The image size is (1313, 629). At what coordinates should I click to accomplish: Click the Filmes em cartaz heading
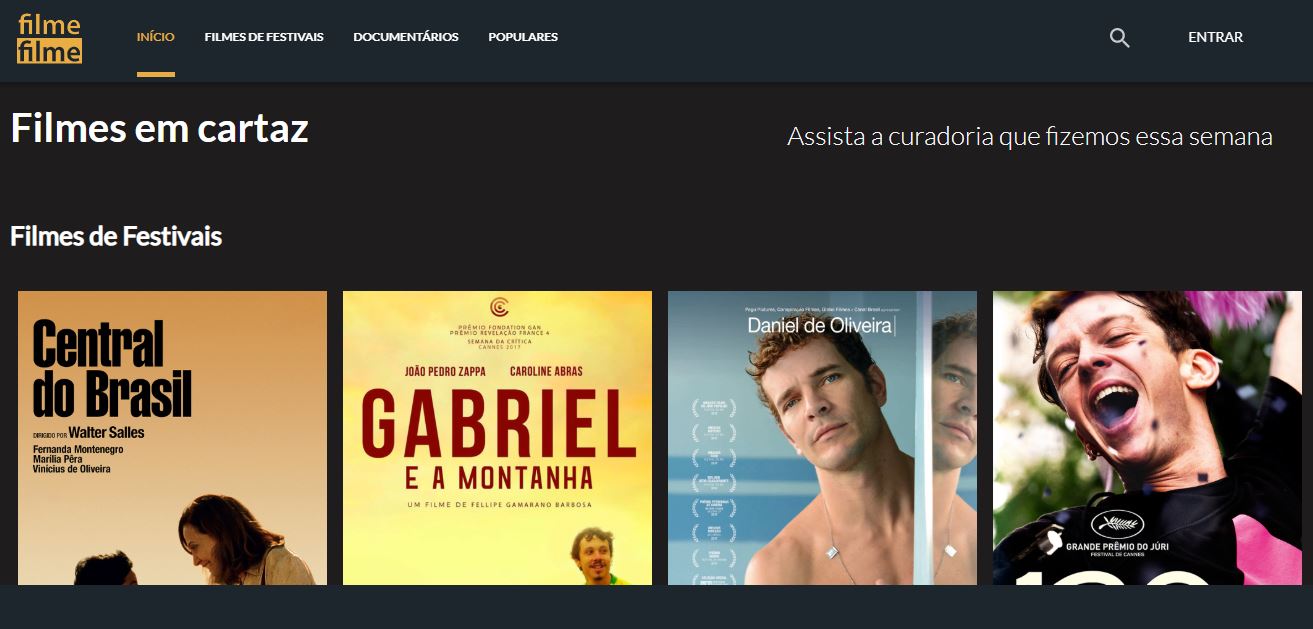159,129
